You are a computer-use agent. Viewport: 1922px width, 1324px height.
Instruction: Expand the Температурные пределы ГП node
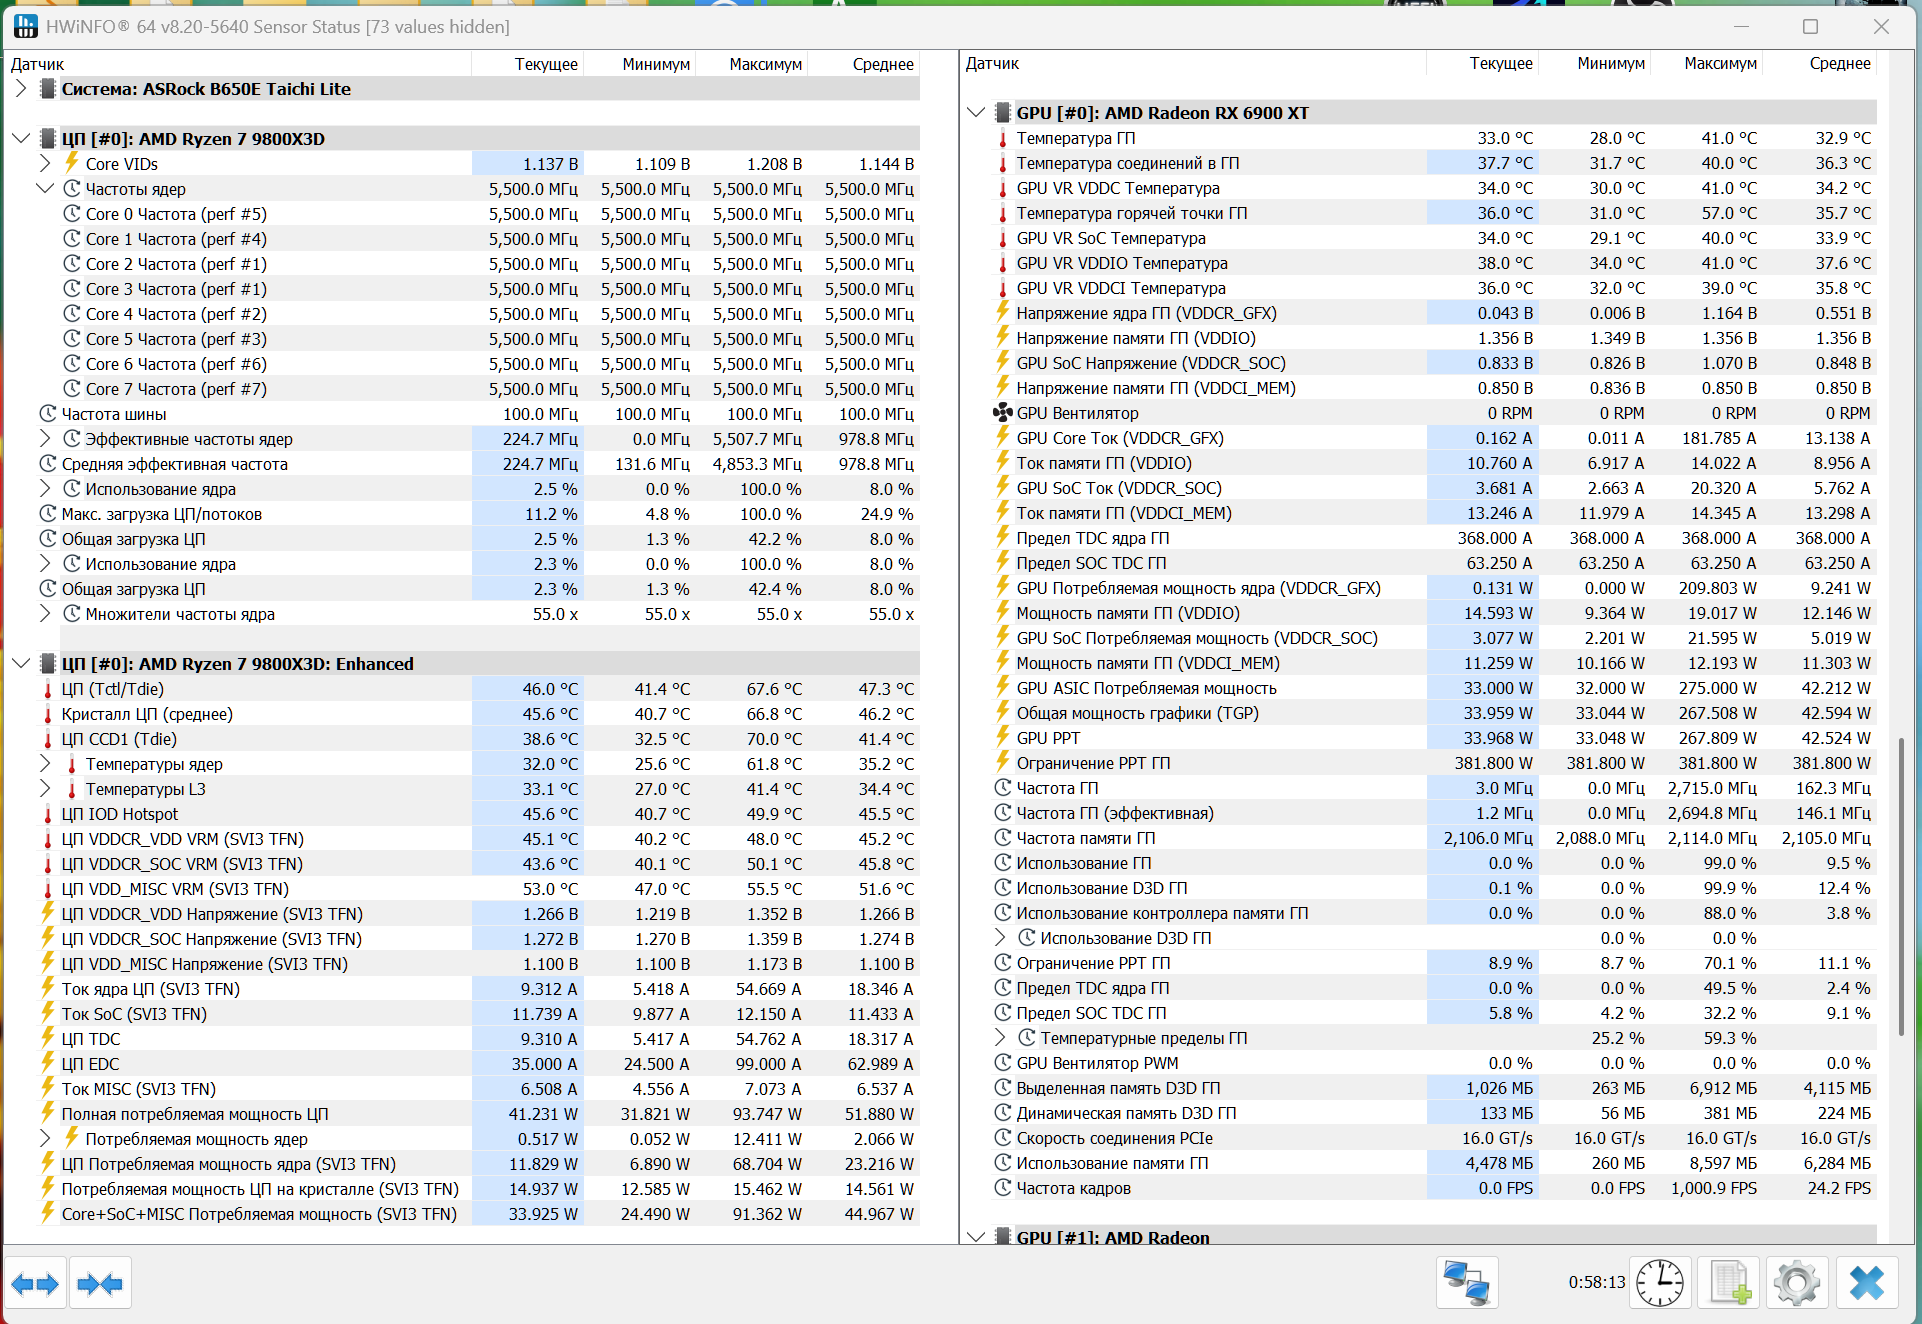pos(1000,1038)
